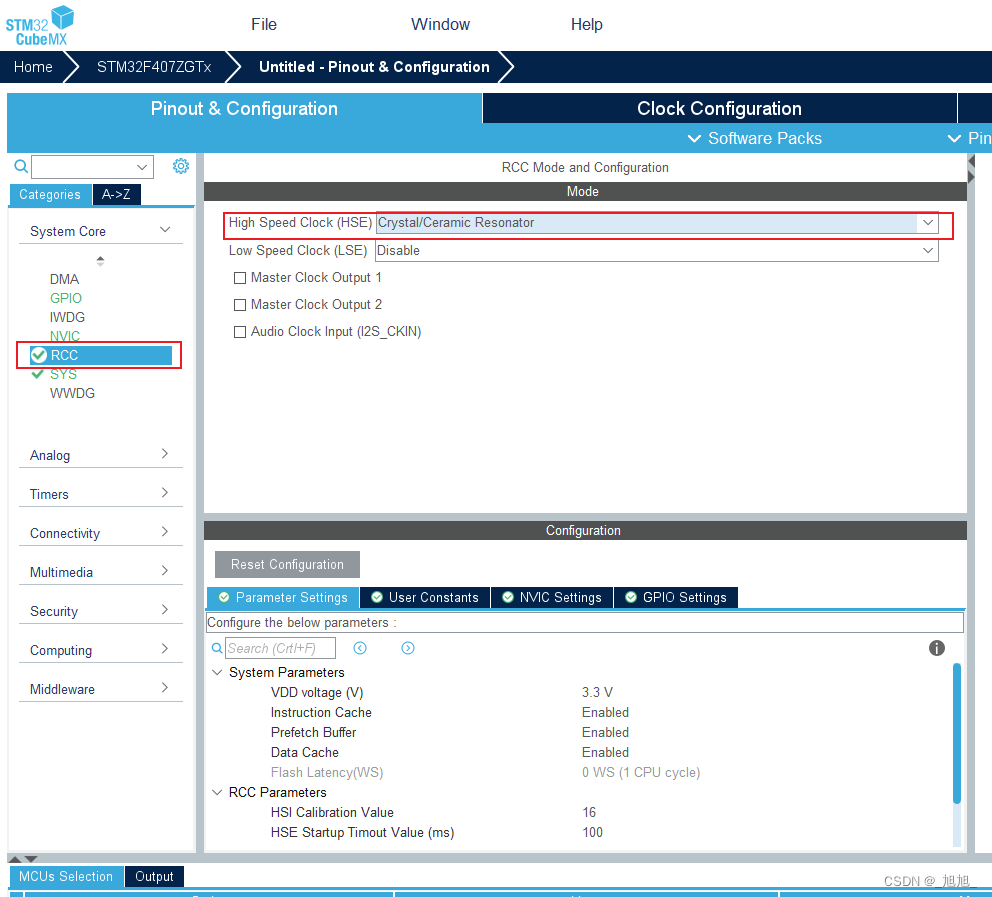Click the bottom panel up/down arrows
This screenshot has width=992, height=897.
[23, 859]
